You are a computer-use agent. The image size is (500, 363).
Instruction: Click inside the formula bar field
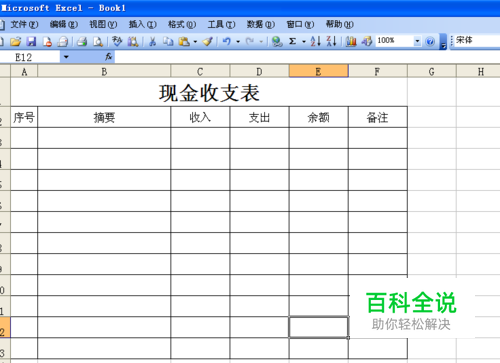(x=307, y=57)
